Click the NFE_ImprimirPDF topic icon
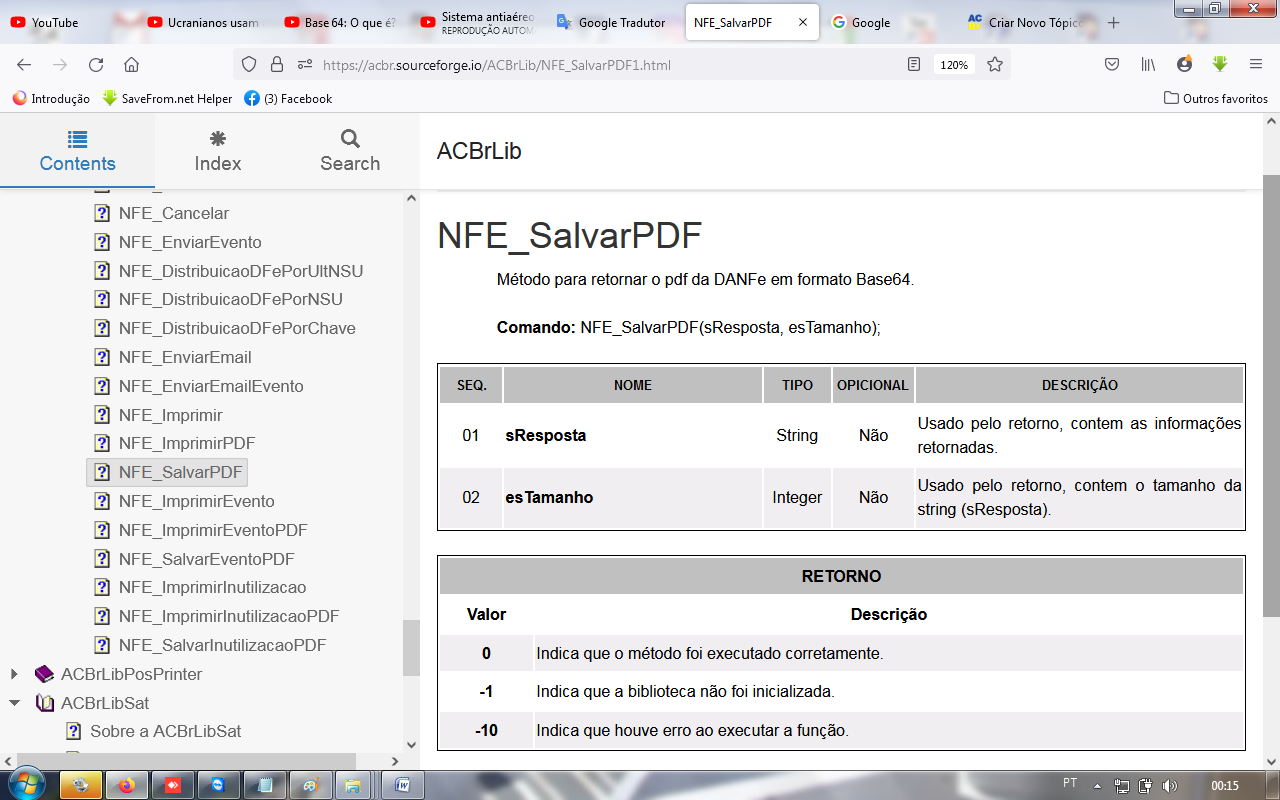This screenshot has width=1280, height=800. pyautogui.click(x=102, y=443)
